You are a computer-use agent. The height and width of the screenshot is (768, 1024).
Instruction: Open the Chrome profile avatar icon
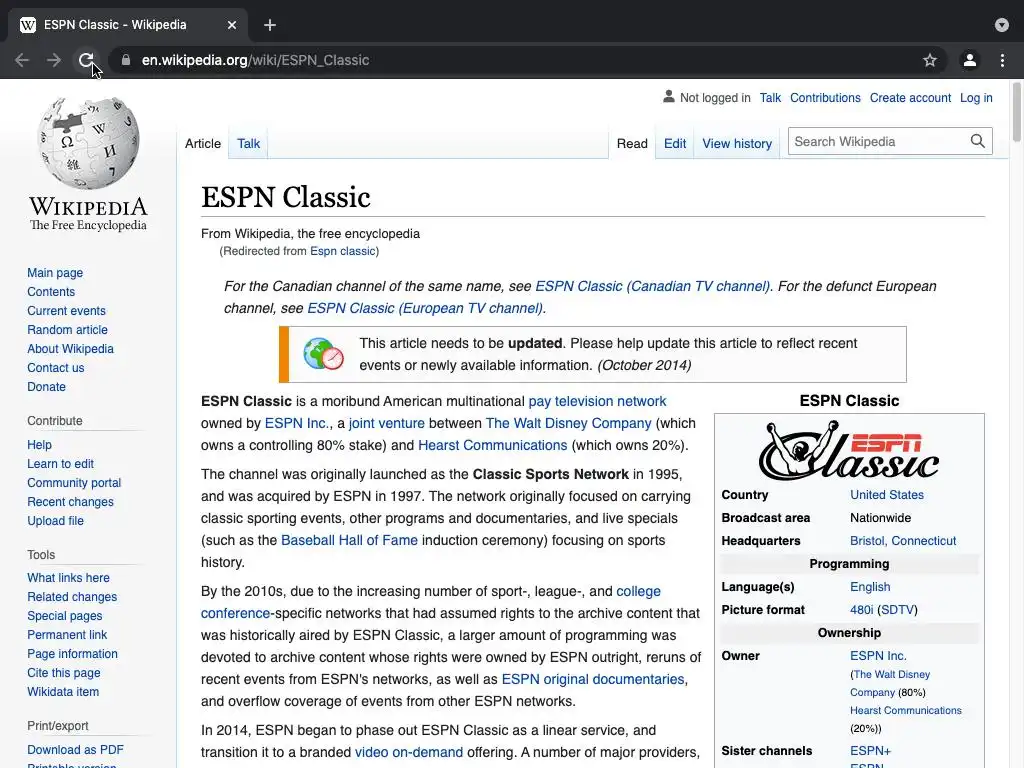(970, 60)
